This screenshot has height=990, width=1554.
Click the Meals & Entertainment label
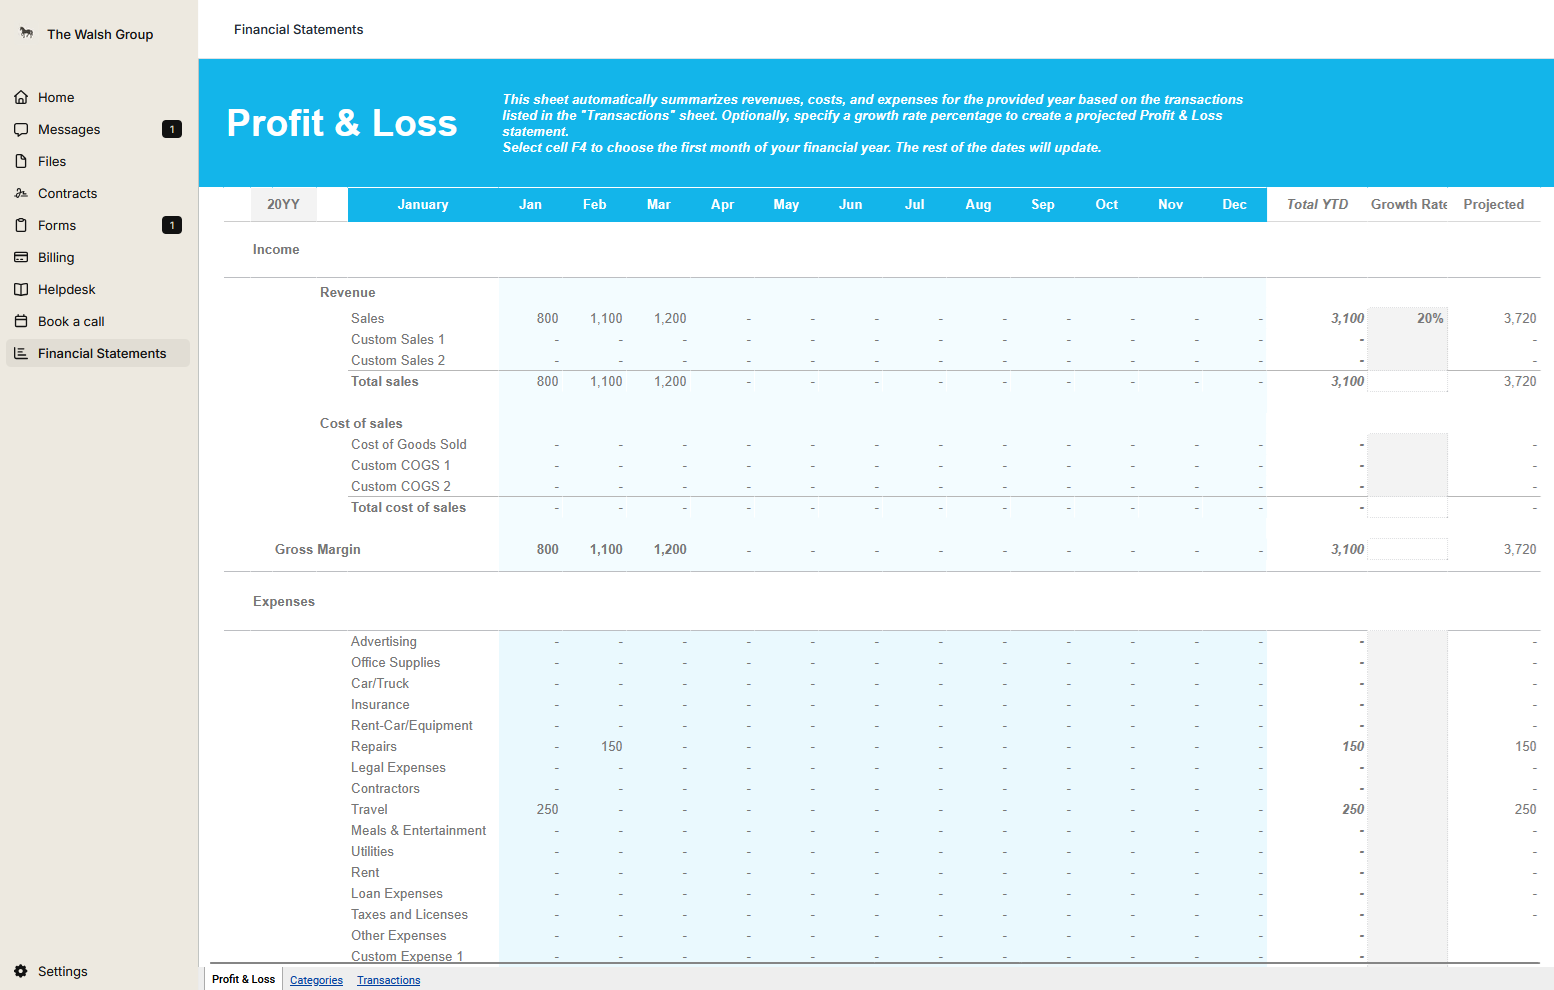[x=419, y=830]
